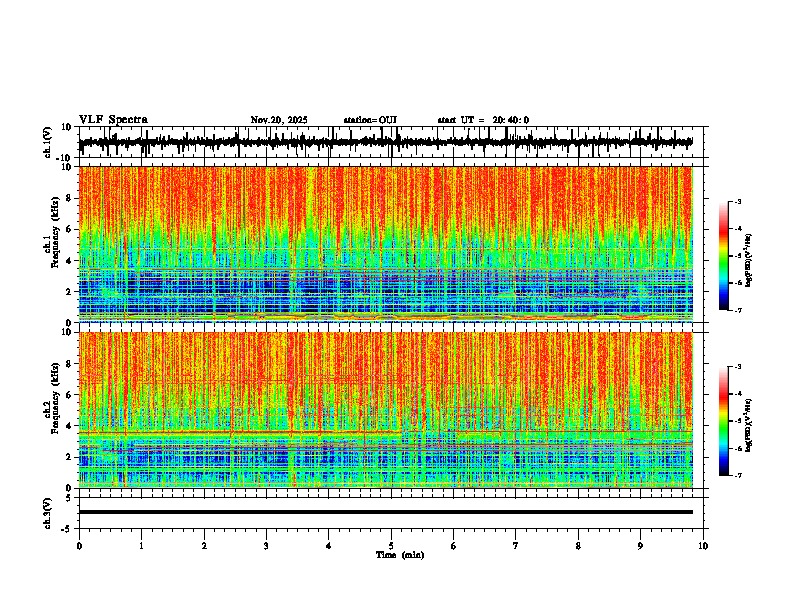The height and width of the screenshot is (612, 792).
Task: Click the "4" kHz tick on ch.2 frequency axis
Action: coord(70,426)
